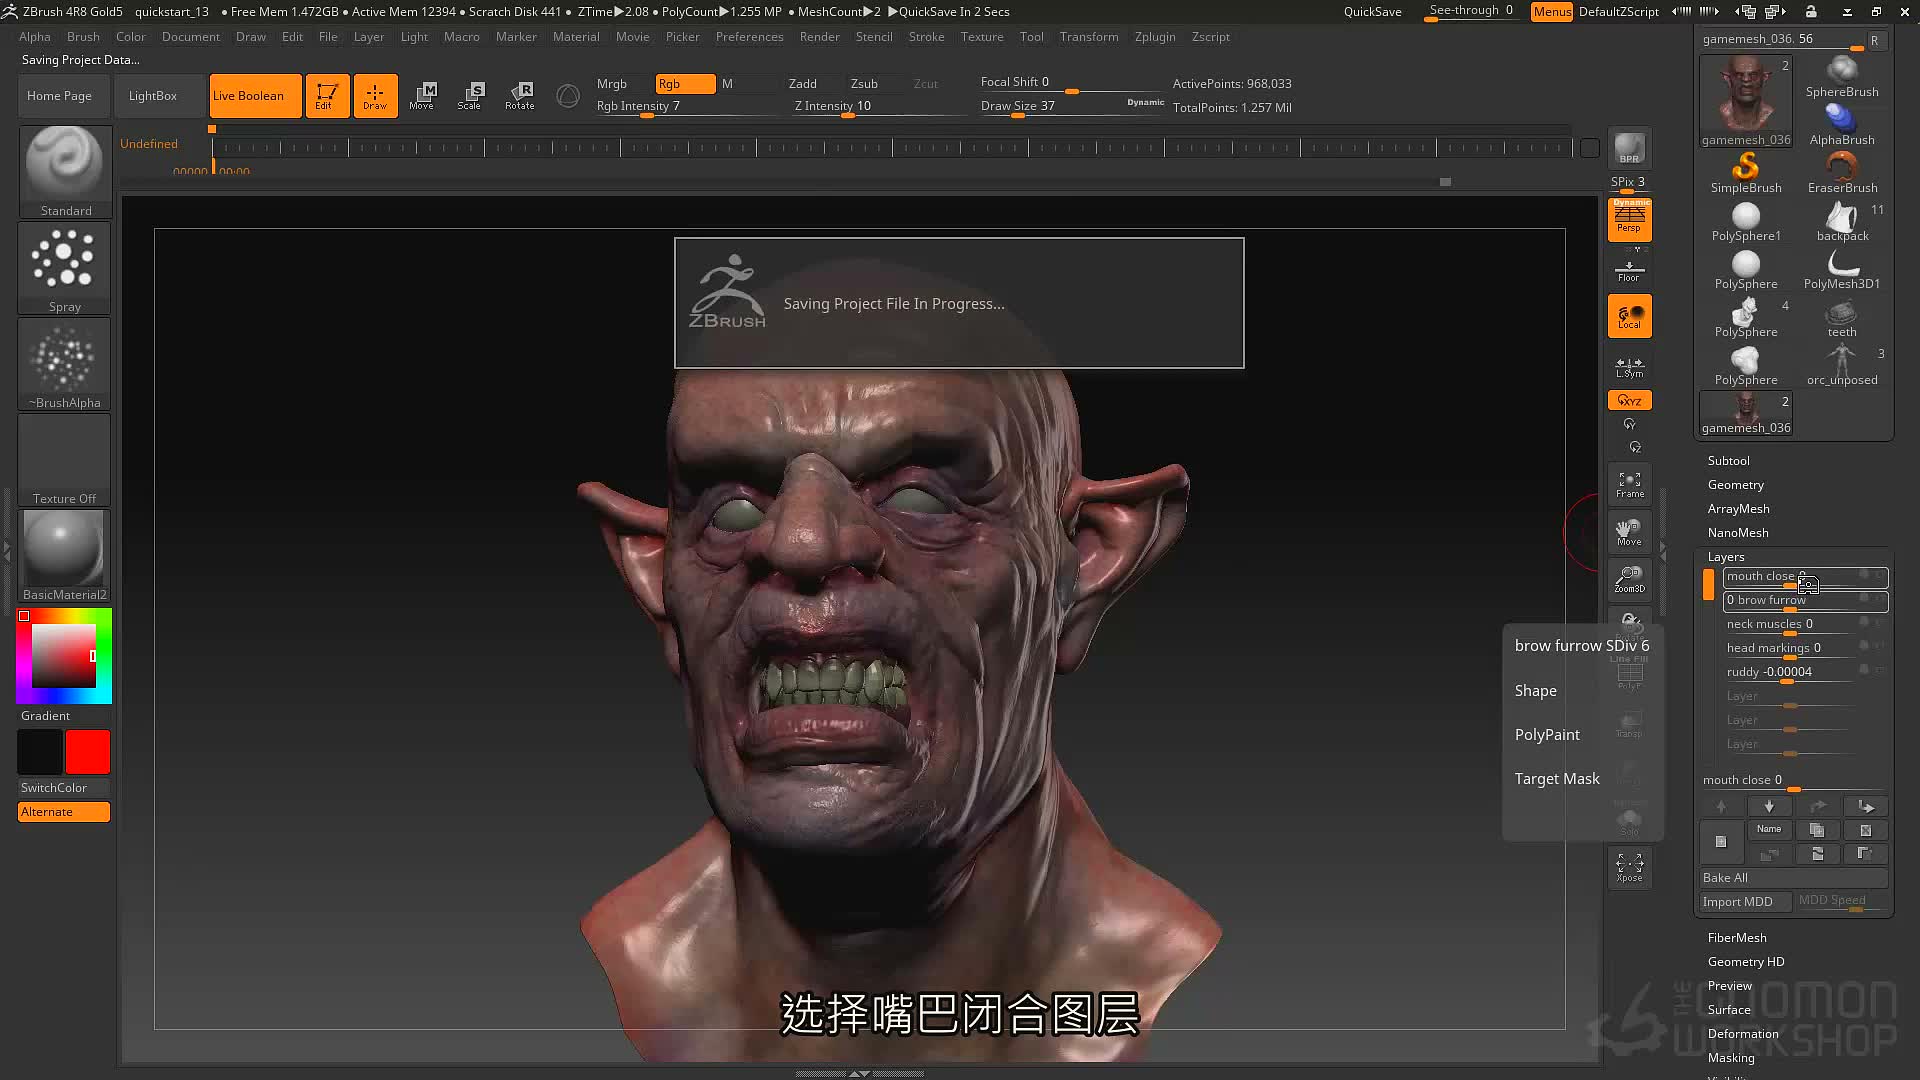Open the Spray stroke selector
1920x1080 pixels.
[65, 268]
